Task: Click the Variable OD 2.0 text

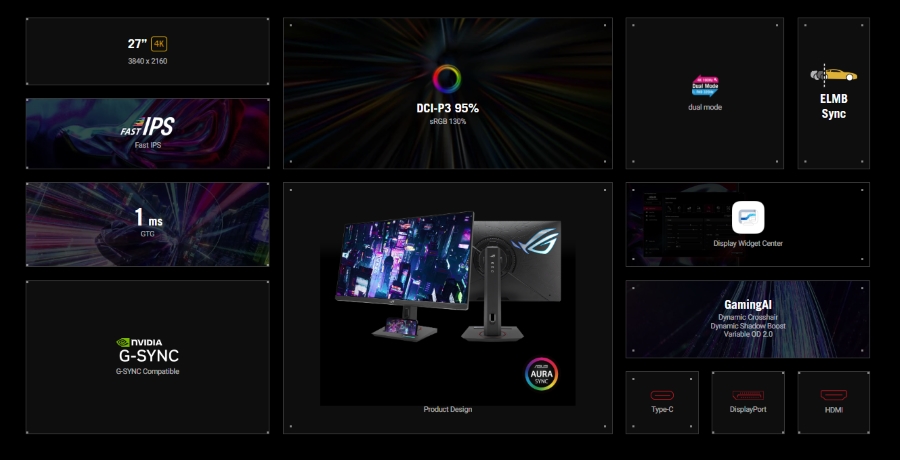Action: click(x=748, y=335)
